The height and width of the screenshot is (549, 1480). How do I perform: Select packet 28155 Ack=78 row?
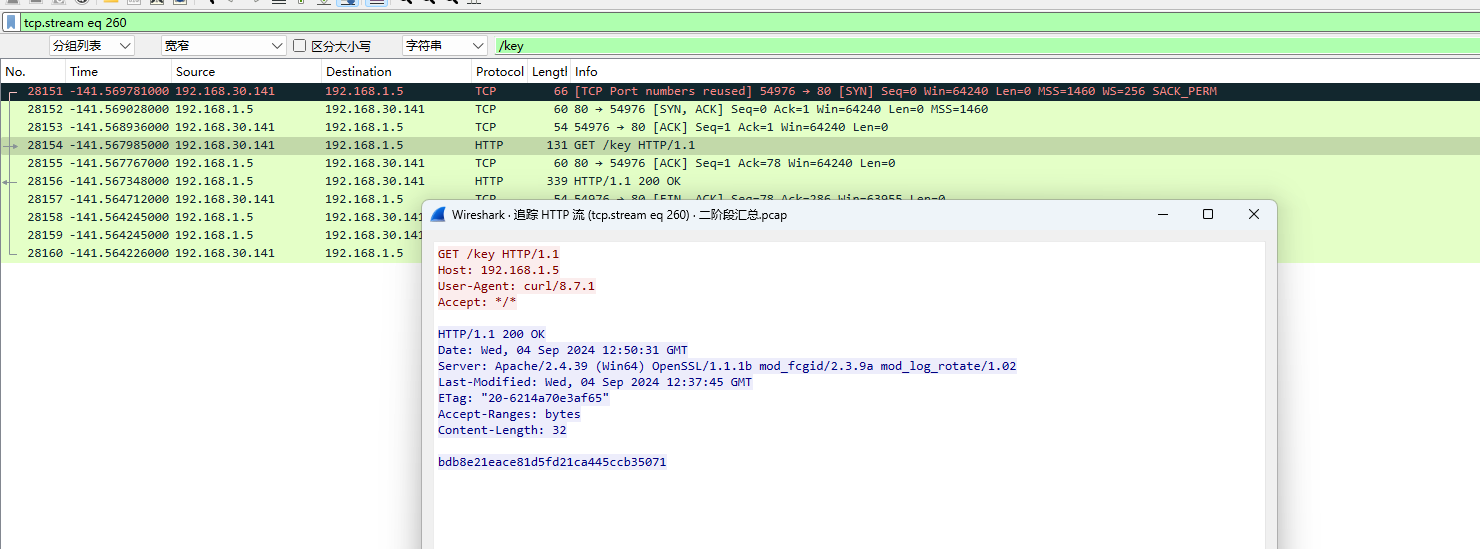tap(740, 163)
